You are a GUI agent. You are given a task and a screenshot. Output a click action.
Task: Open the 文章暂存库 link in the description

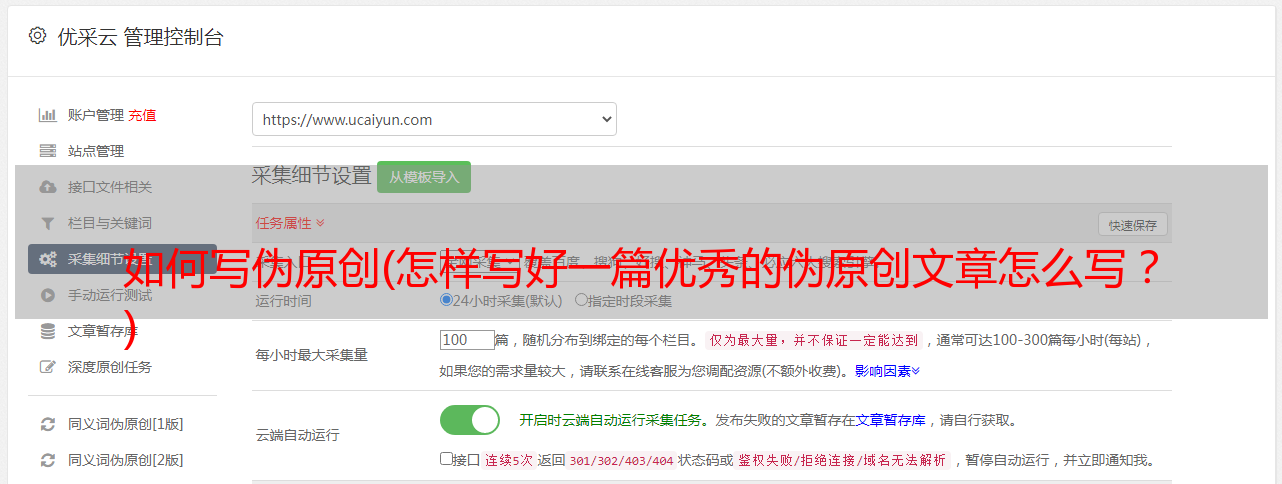pyautogui.click(x=890, y=420)
